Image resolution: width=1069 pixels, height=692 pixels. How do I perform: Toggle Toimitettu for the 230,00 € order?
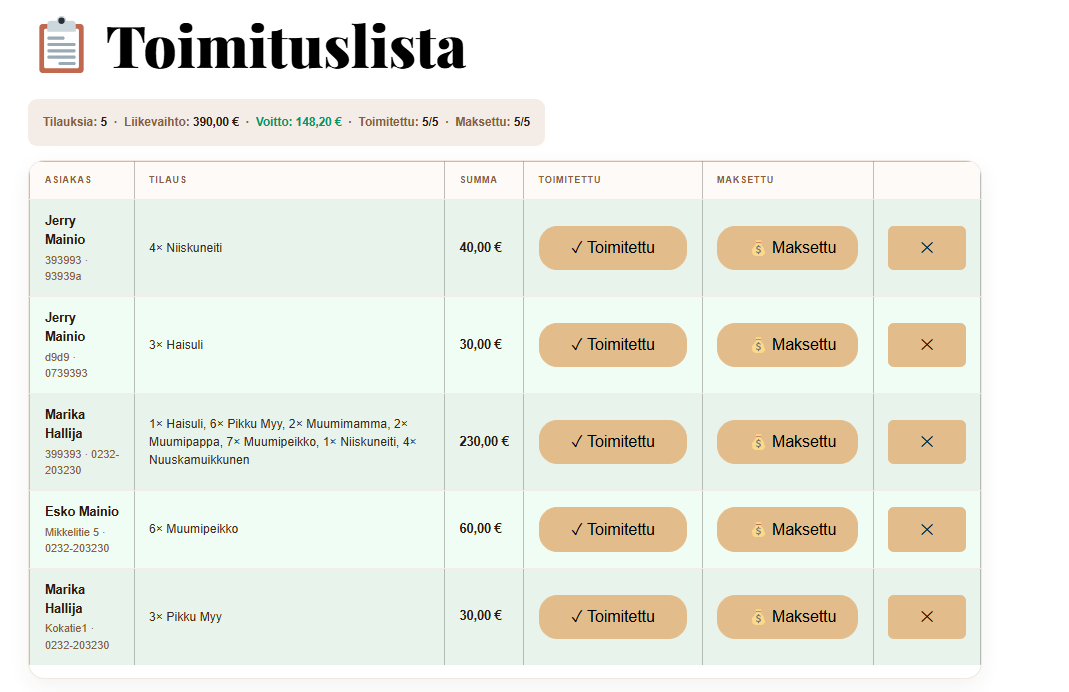point(613,442)
